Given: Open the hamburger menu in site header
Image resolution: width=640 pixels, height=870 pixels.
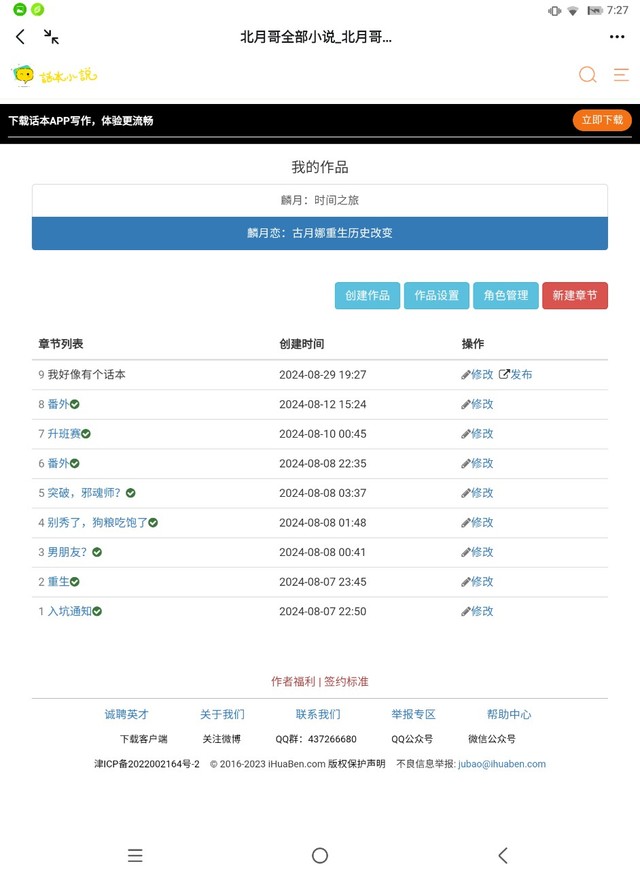Looking at the screenshot, I should 621,75.
